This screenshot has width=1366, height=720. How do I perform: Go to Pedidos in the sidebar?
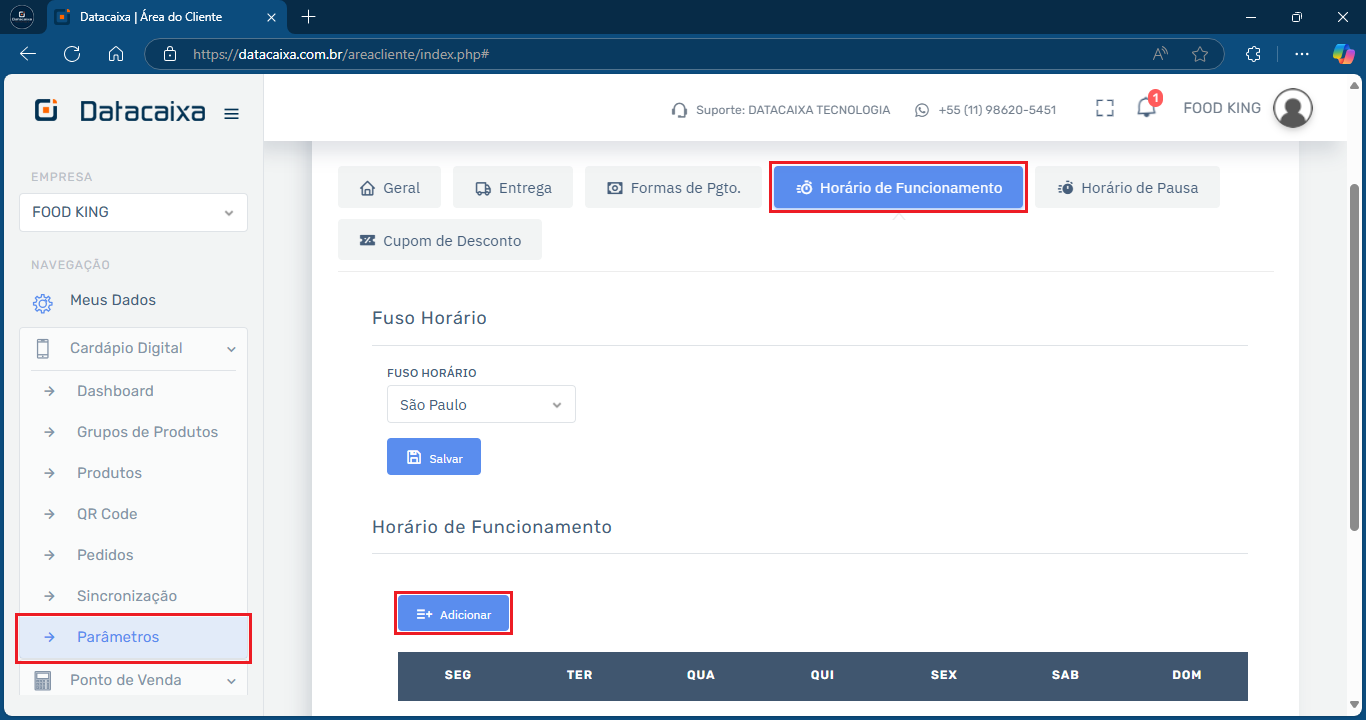105,555
